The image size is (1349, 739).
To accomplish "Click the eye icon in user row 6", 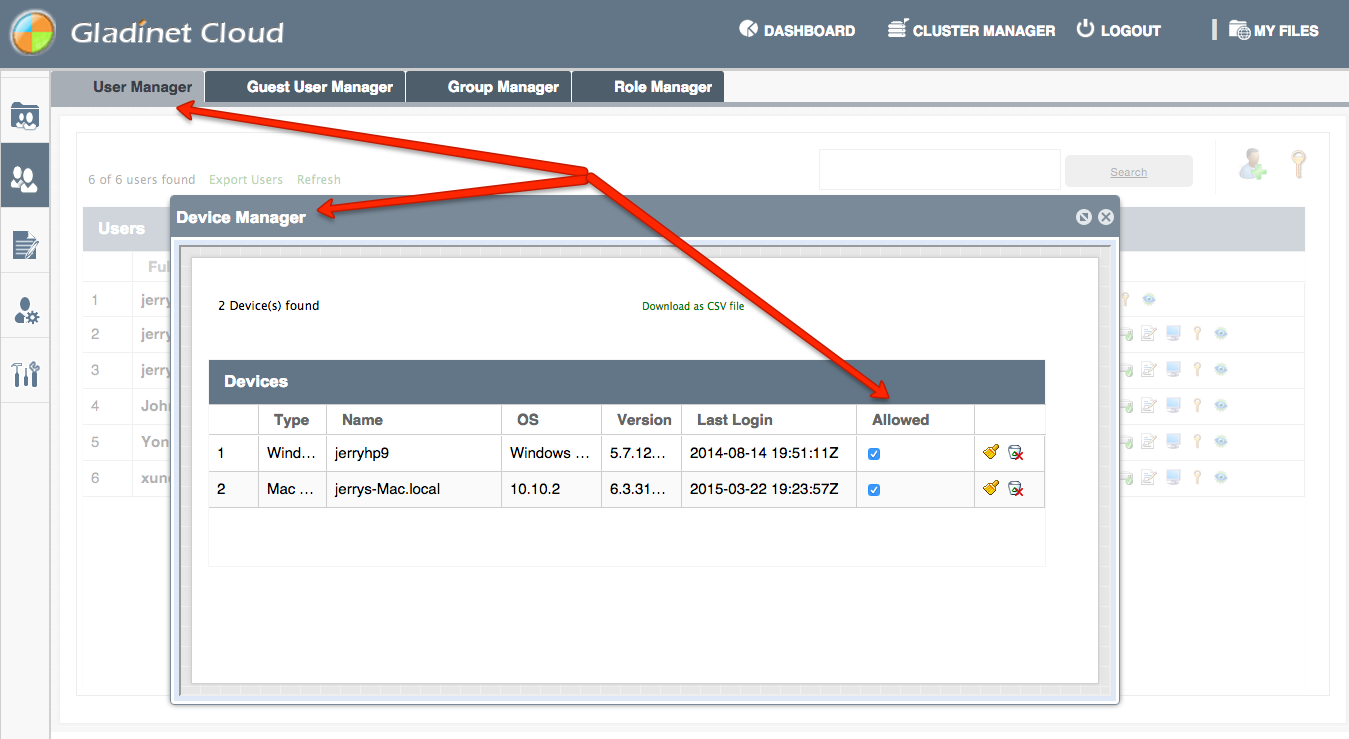I will tap(1221, 478).
